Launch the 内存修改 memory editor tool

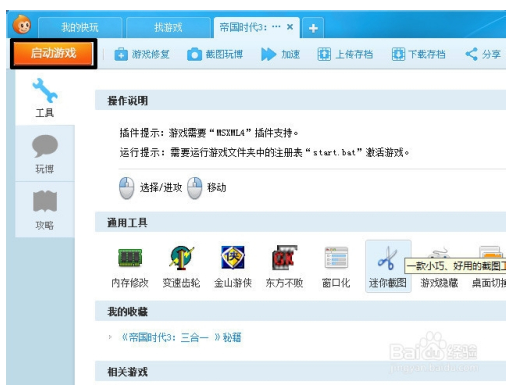[x=130, y=267]
